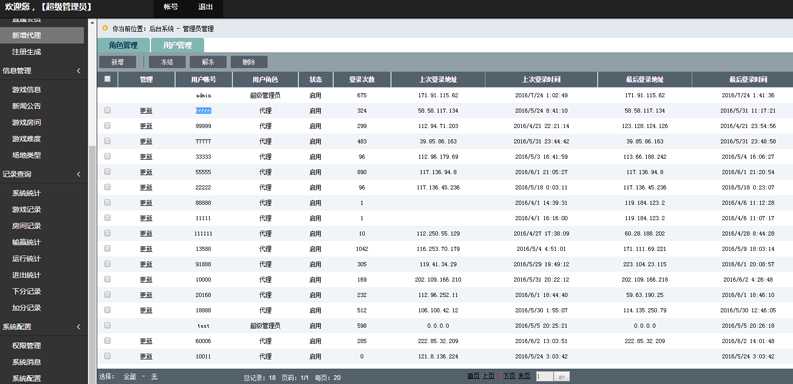Click the 登录次数 column header

[x=362, y=79]
